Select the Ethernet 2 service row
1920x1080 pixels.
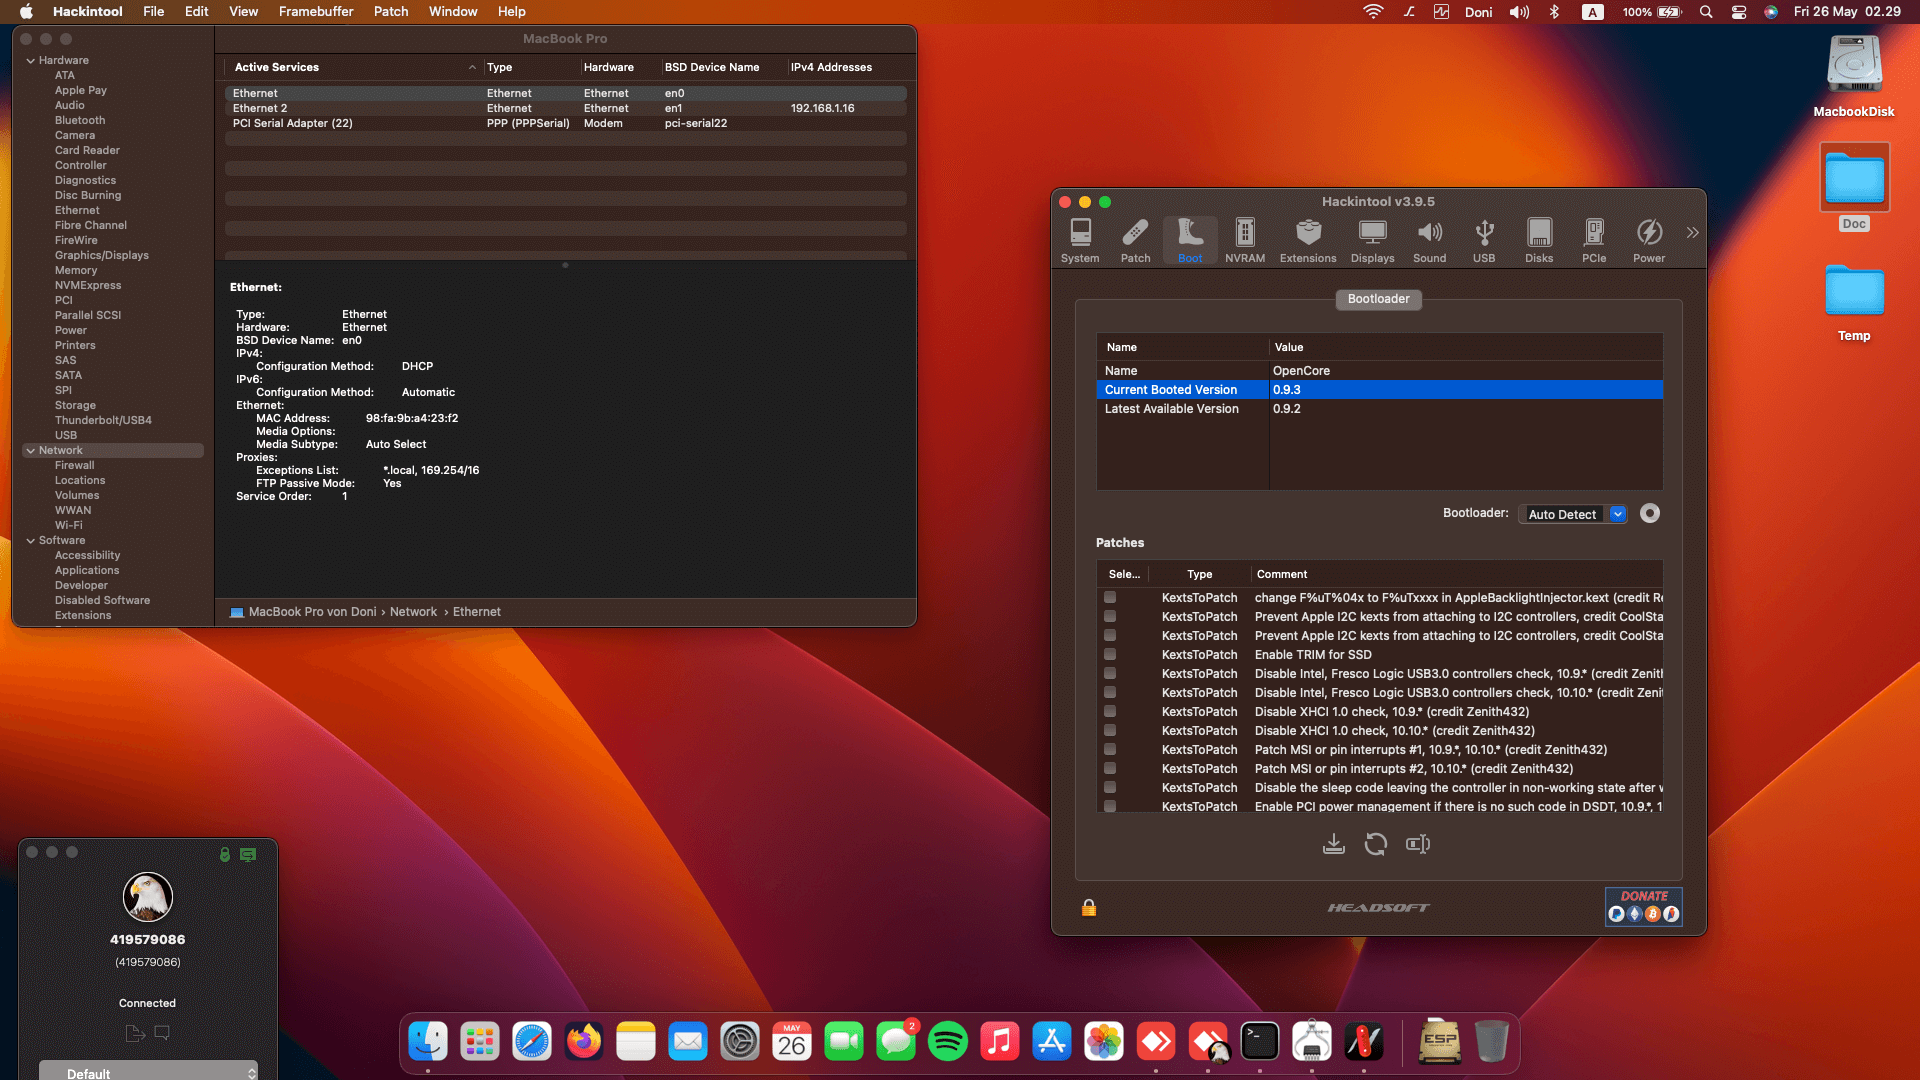pos(566,108)
